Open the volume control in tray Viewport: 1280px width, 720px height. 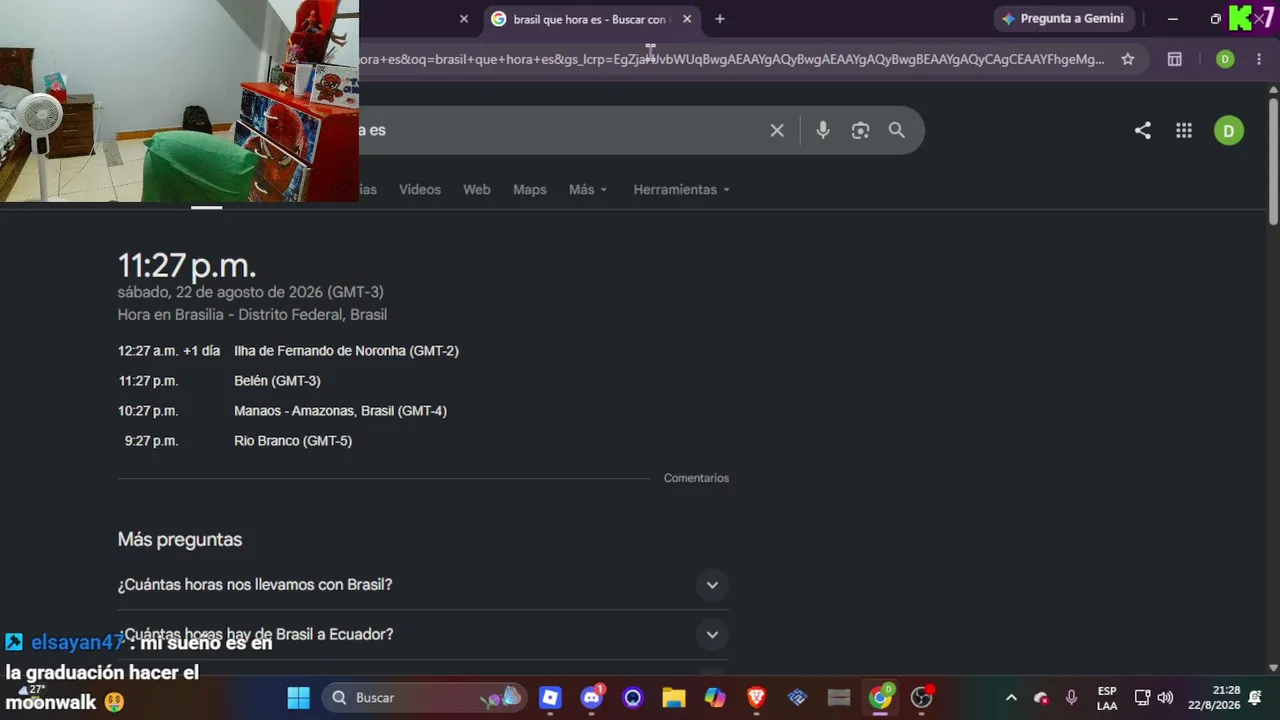click(1165, 698)
